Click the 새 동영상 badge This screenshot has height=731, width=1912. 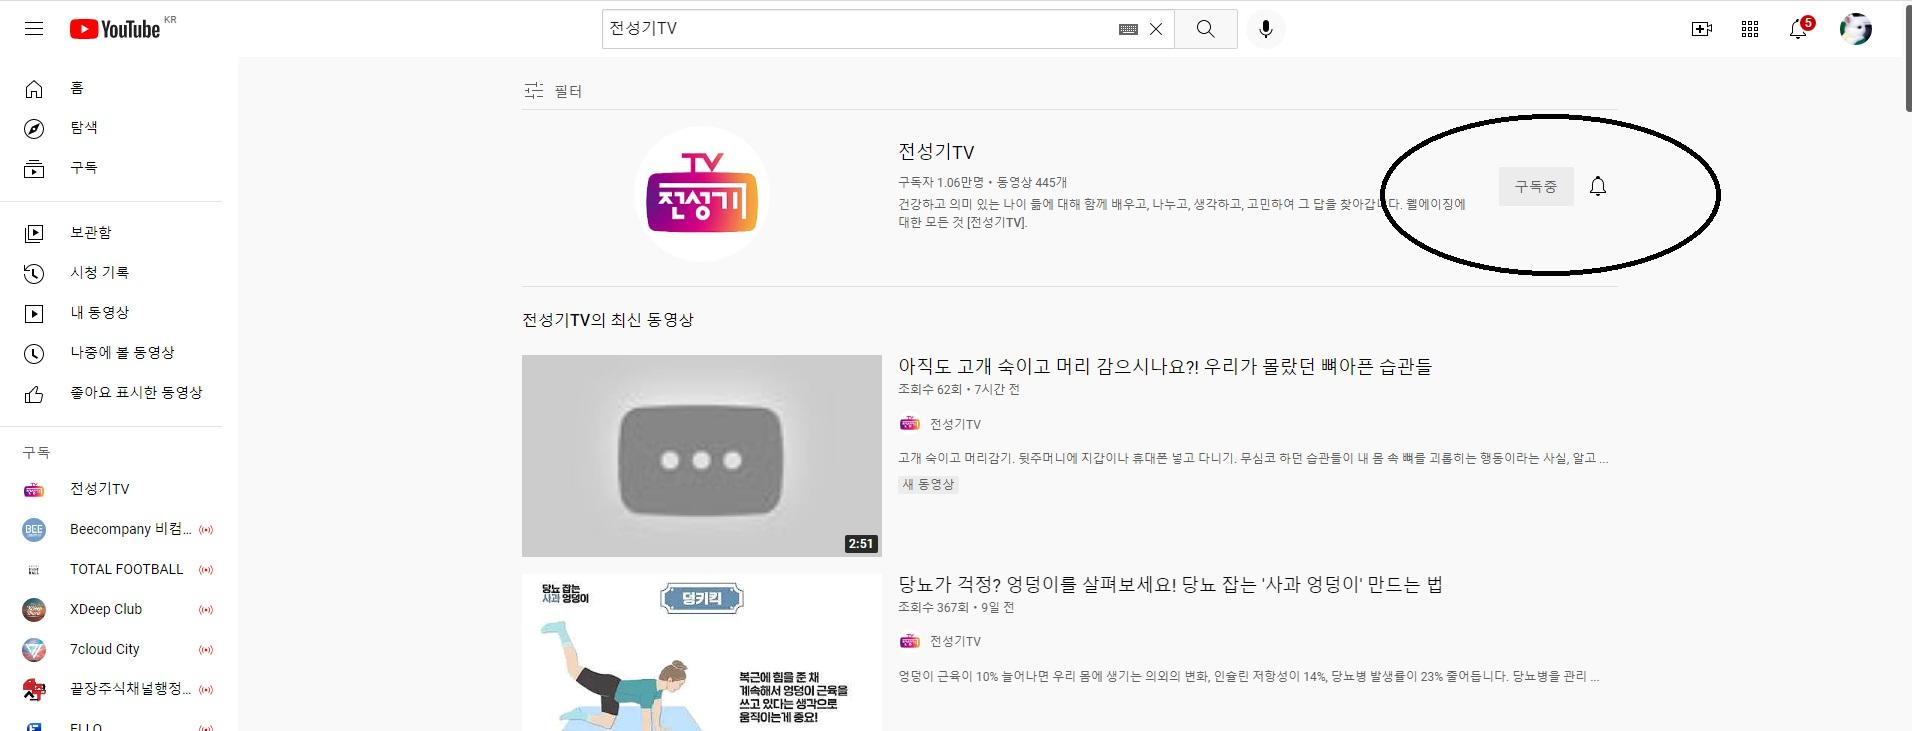[929, 484]
